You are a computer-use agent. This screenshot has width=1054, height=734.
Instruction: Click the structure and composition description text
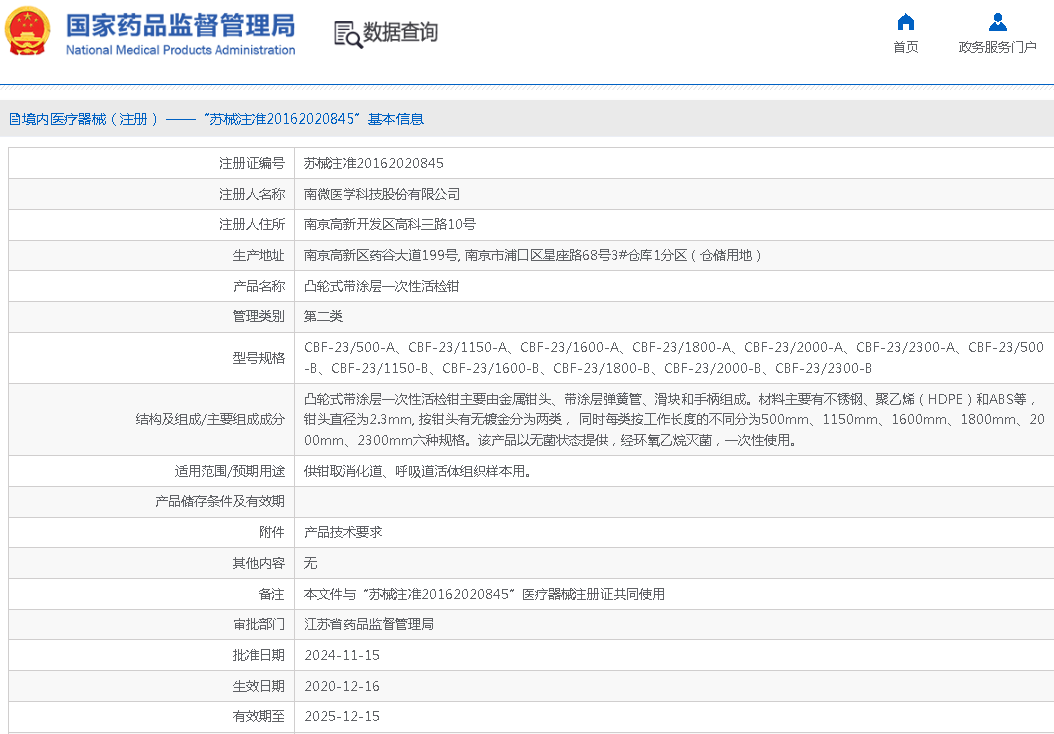click(674, 419)
